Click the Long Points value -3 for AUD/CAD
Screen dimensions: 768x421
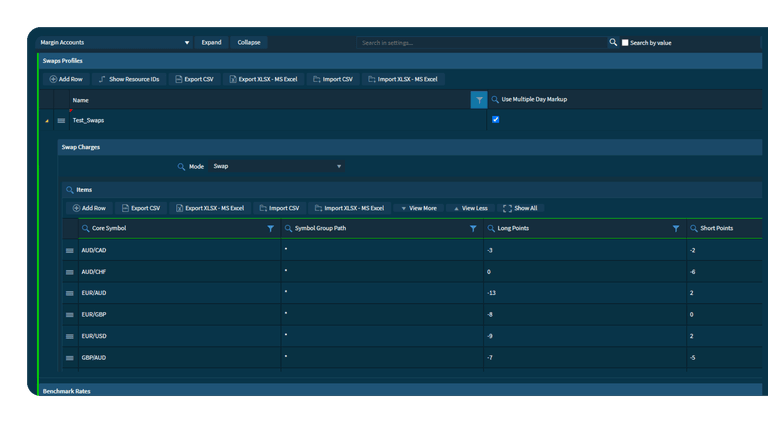tap(490, 250)
